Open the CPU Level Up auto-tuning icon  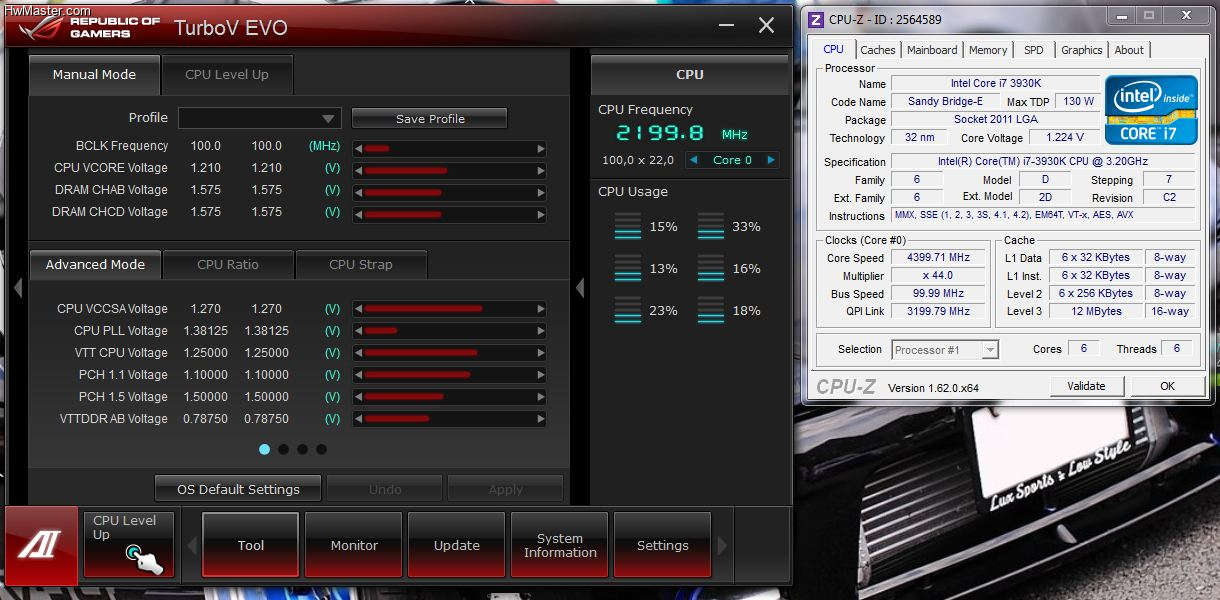(x=129, y=544)
